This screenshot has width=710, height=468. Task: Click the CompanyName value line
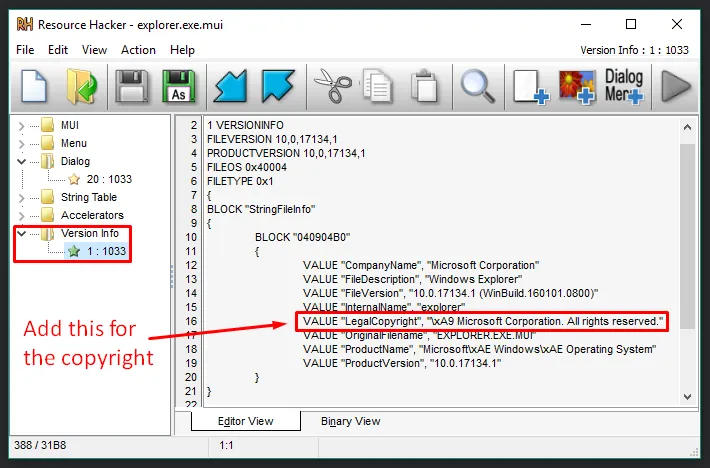[x=421, y=266]
